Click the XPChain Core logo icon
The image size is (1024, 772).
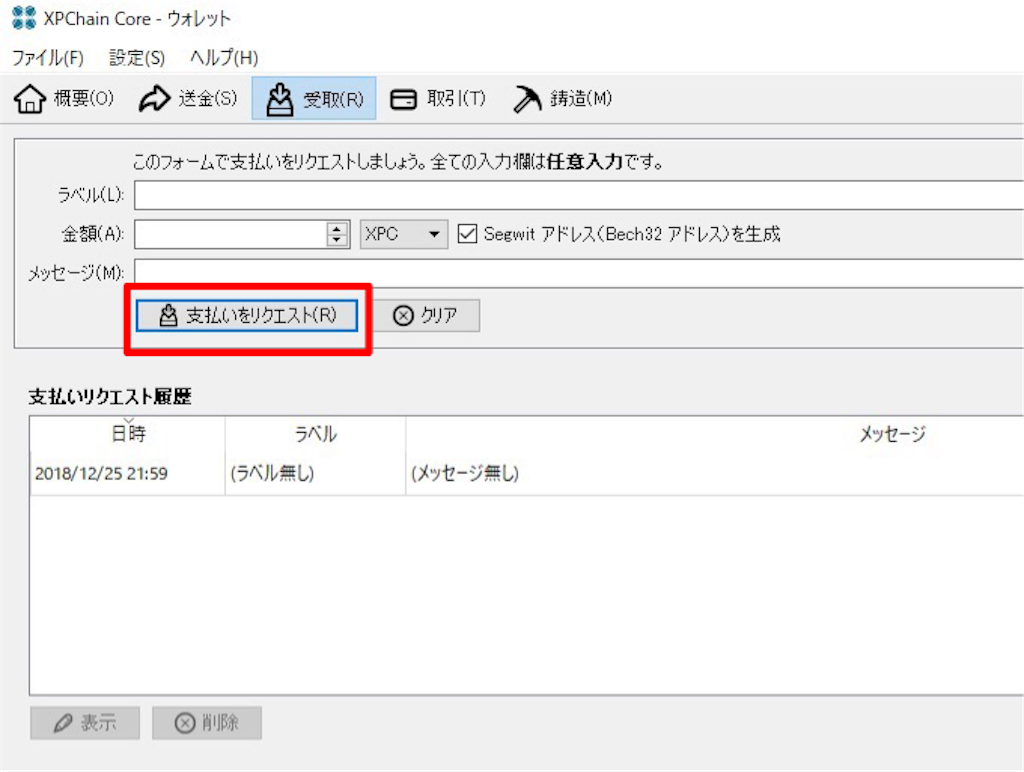coord(24,18)
